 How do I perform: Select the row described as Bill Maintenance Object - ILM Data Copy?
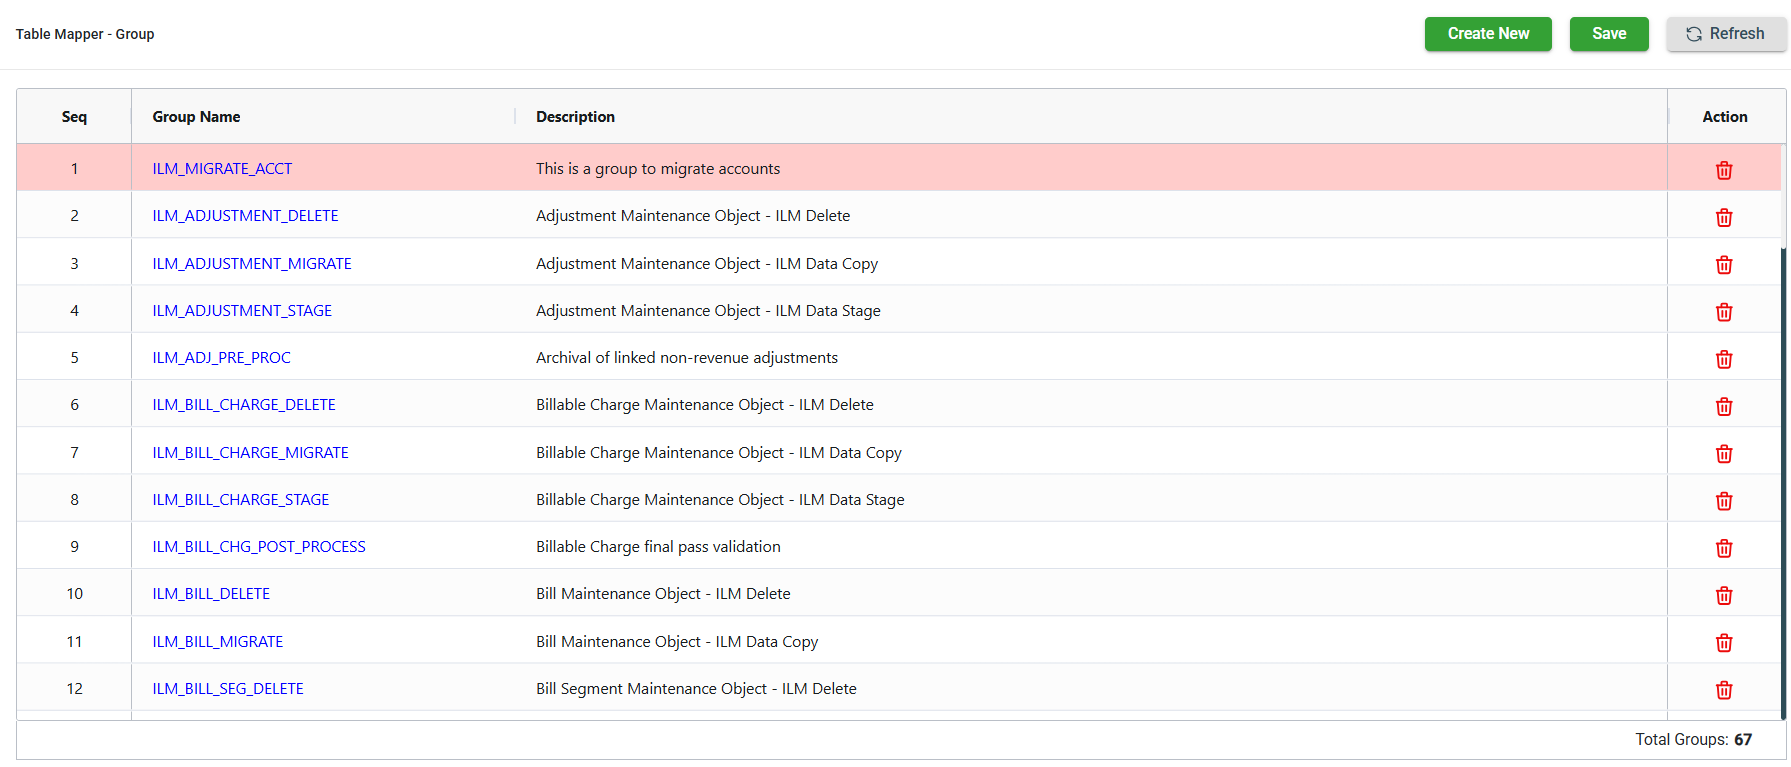pyautogui.click(x=677, y=642)
